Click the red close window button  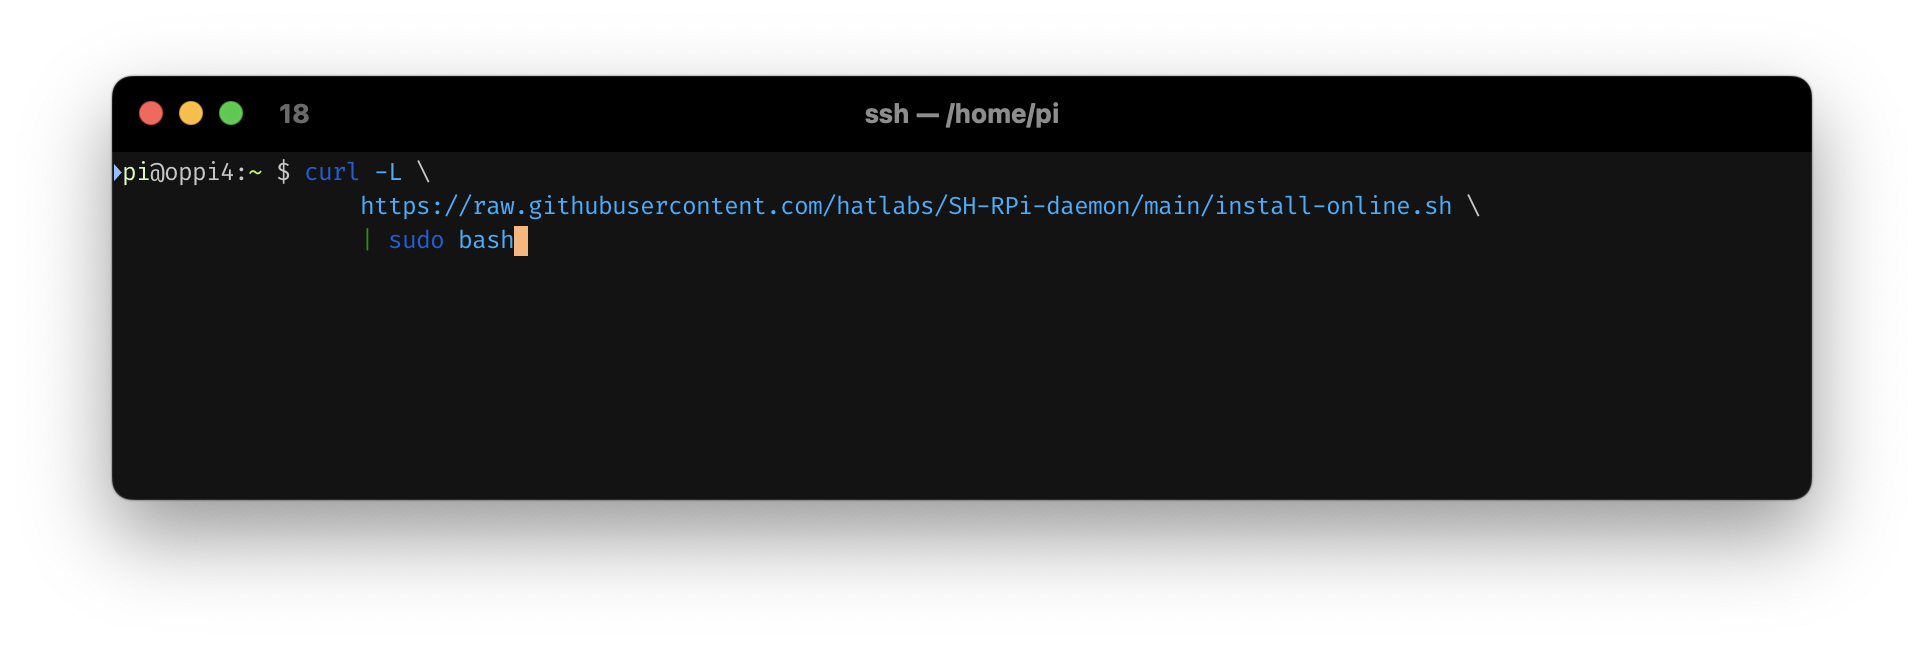coord(151,114)
